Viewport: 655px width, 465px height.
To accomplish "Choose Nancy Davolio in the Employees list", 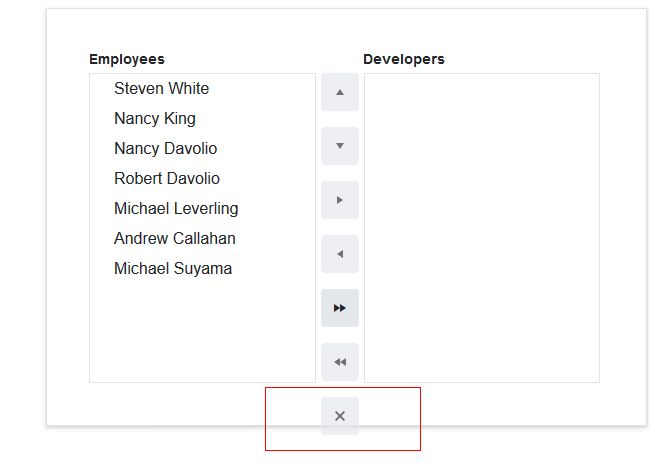I will pos(165,149).
